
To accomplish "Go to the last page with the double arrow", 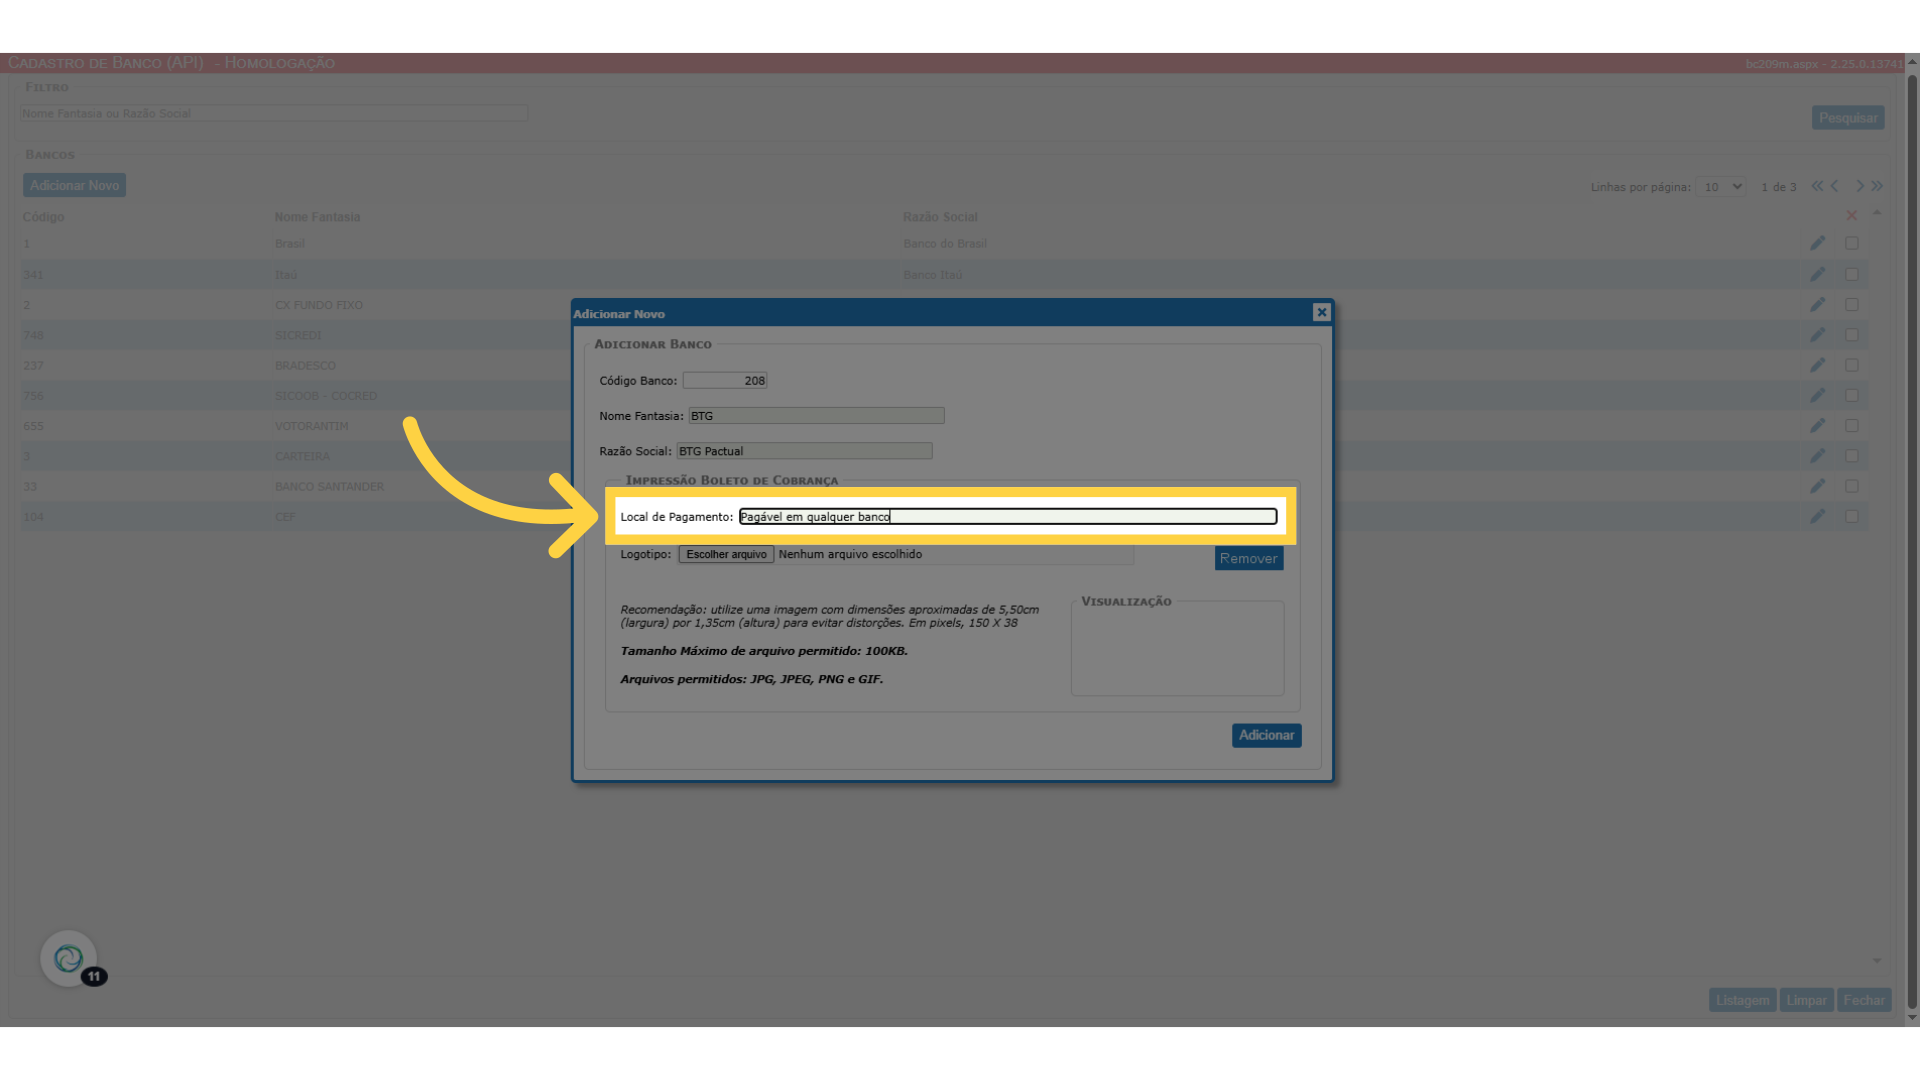I will pos(1877,186).
